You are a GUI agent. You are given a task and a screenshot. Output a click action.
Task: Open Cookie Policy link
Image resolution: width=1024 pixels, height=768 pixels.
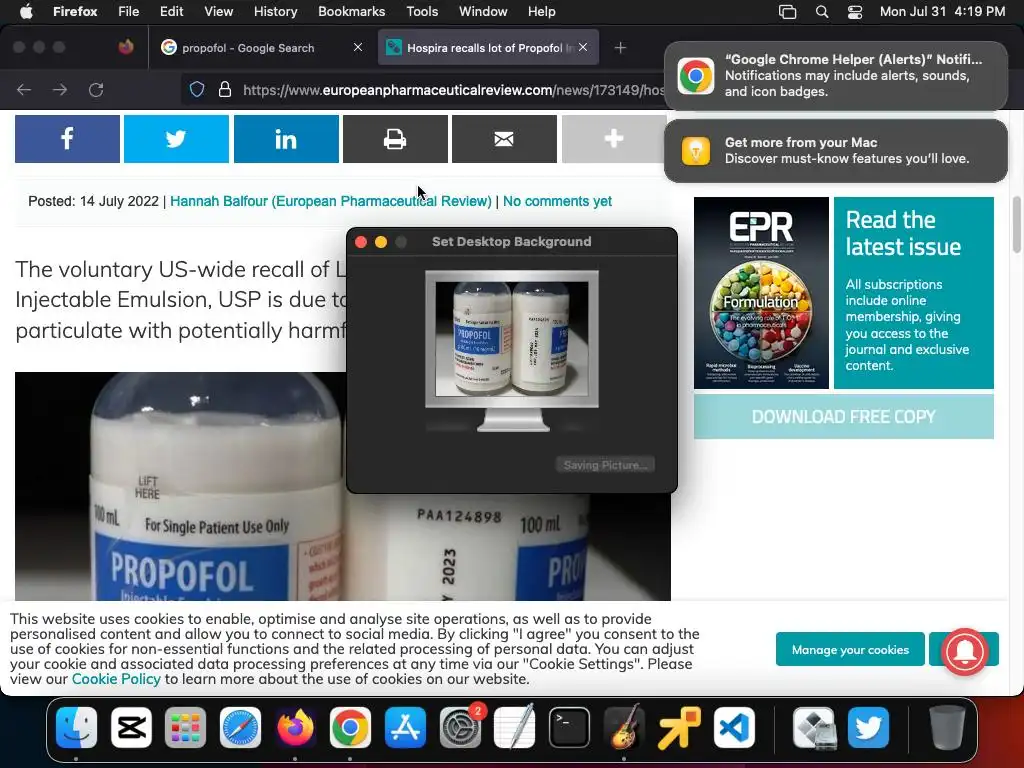point(116,679)
